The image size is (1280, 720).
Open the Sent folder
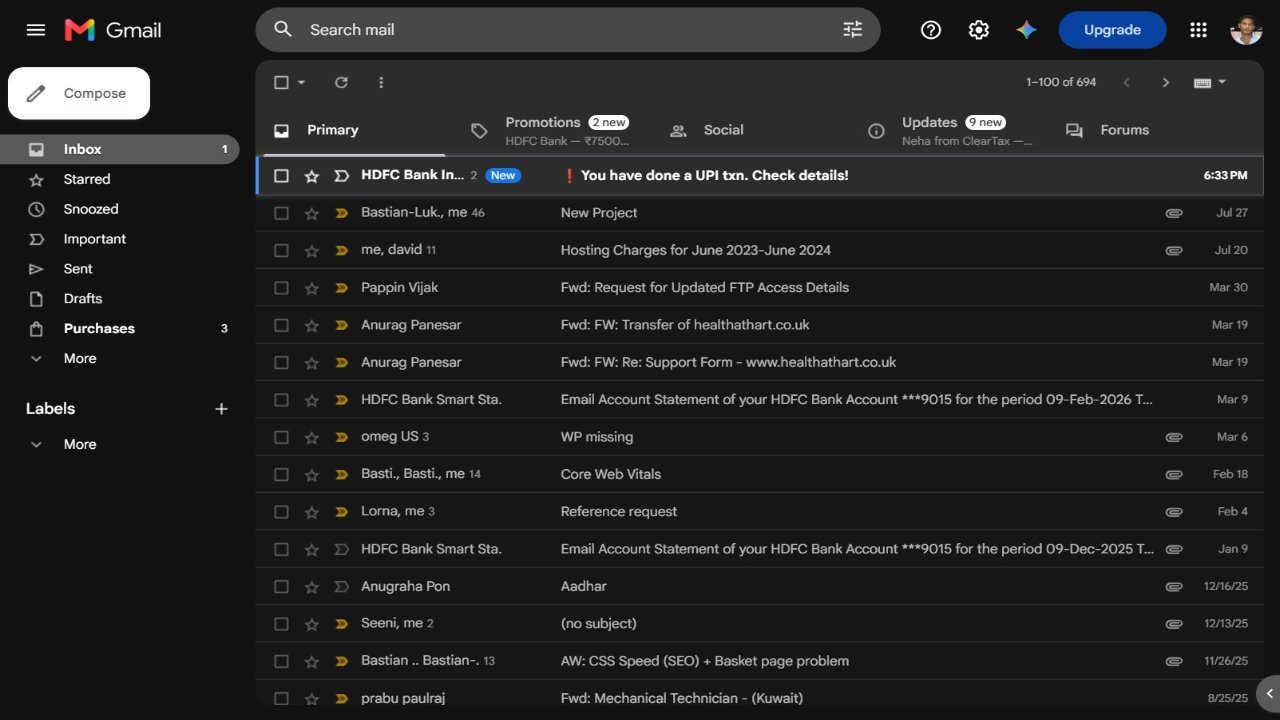(x=120, y=269)
